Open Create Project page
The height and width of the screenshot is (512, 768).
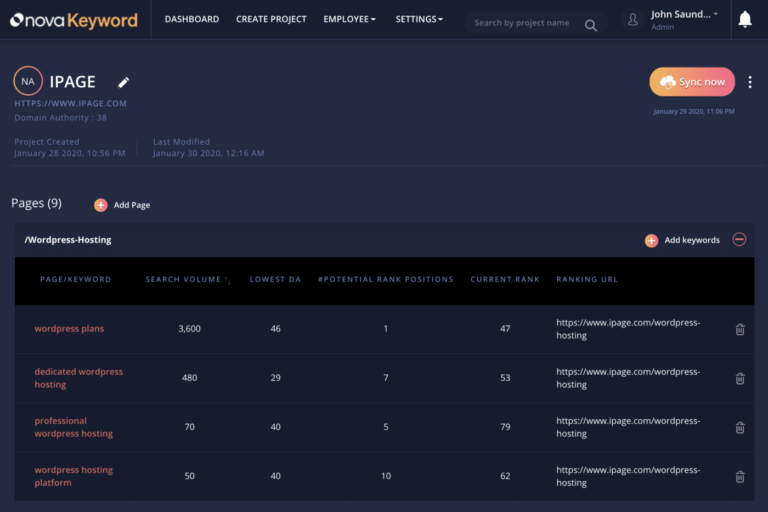tap(271, 19)
